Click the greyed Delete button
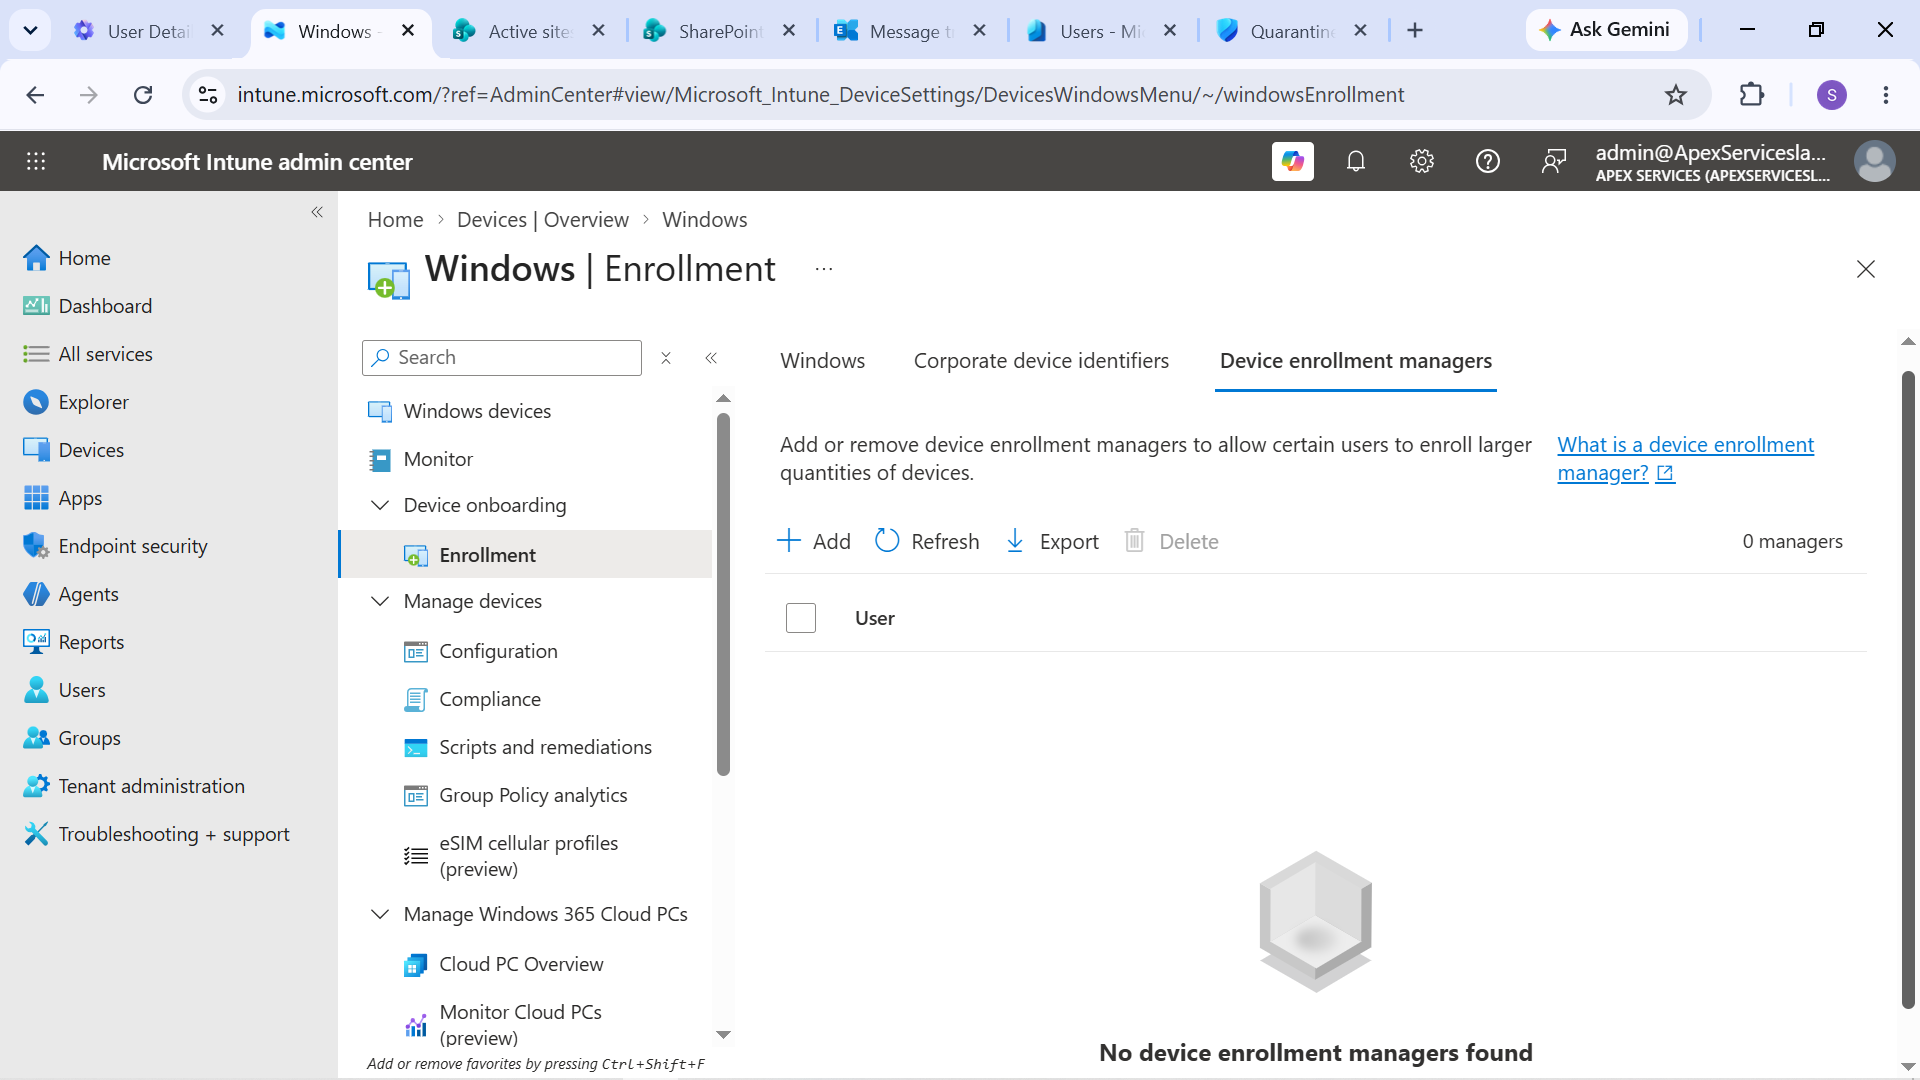 pyautogui.click(x=1172, y=541)
